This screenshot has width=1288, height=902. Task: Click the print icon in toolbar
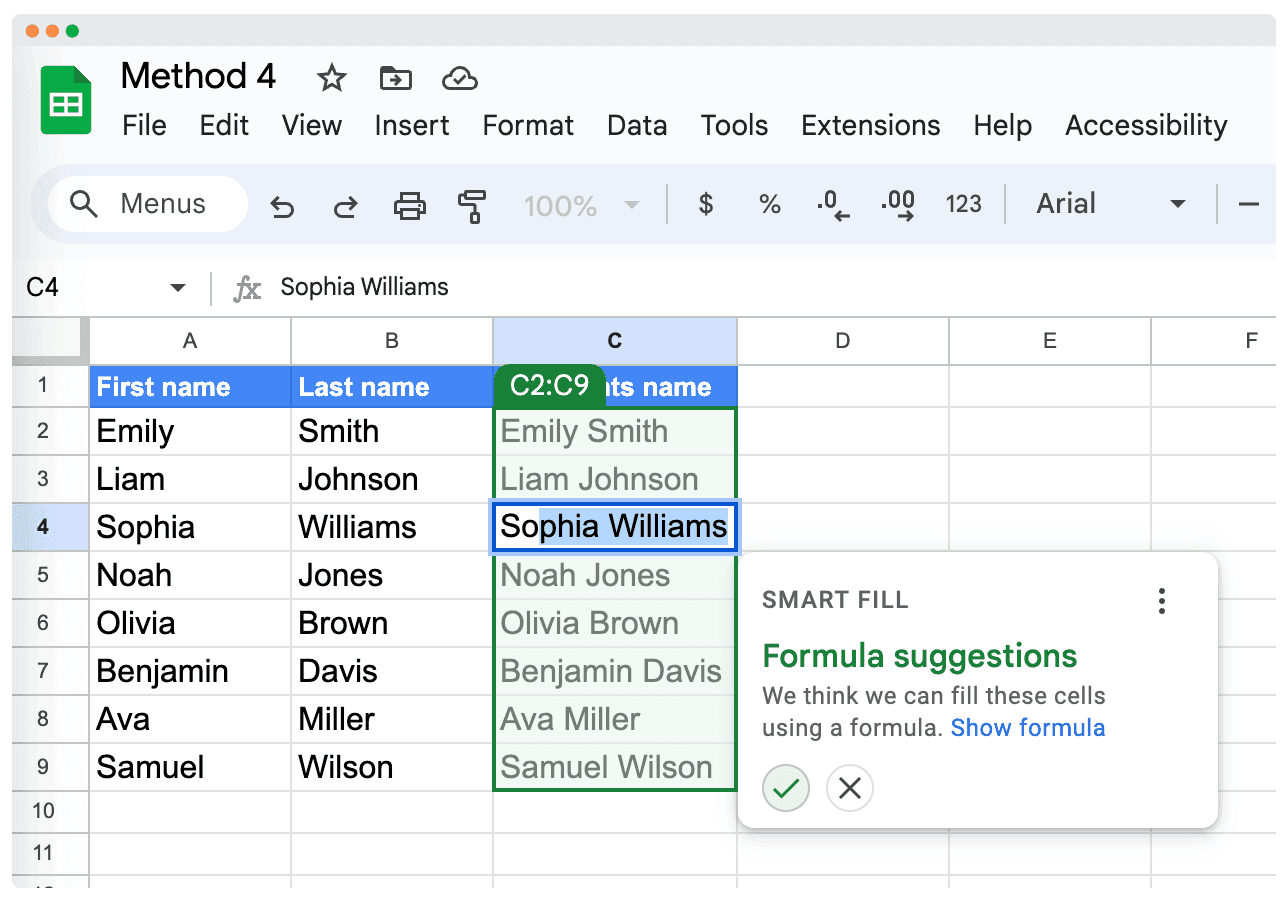pyautogui.click(x=409, y=206)
